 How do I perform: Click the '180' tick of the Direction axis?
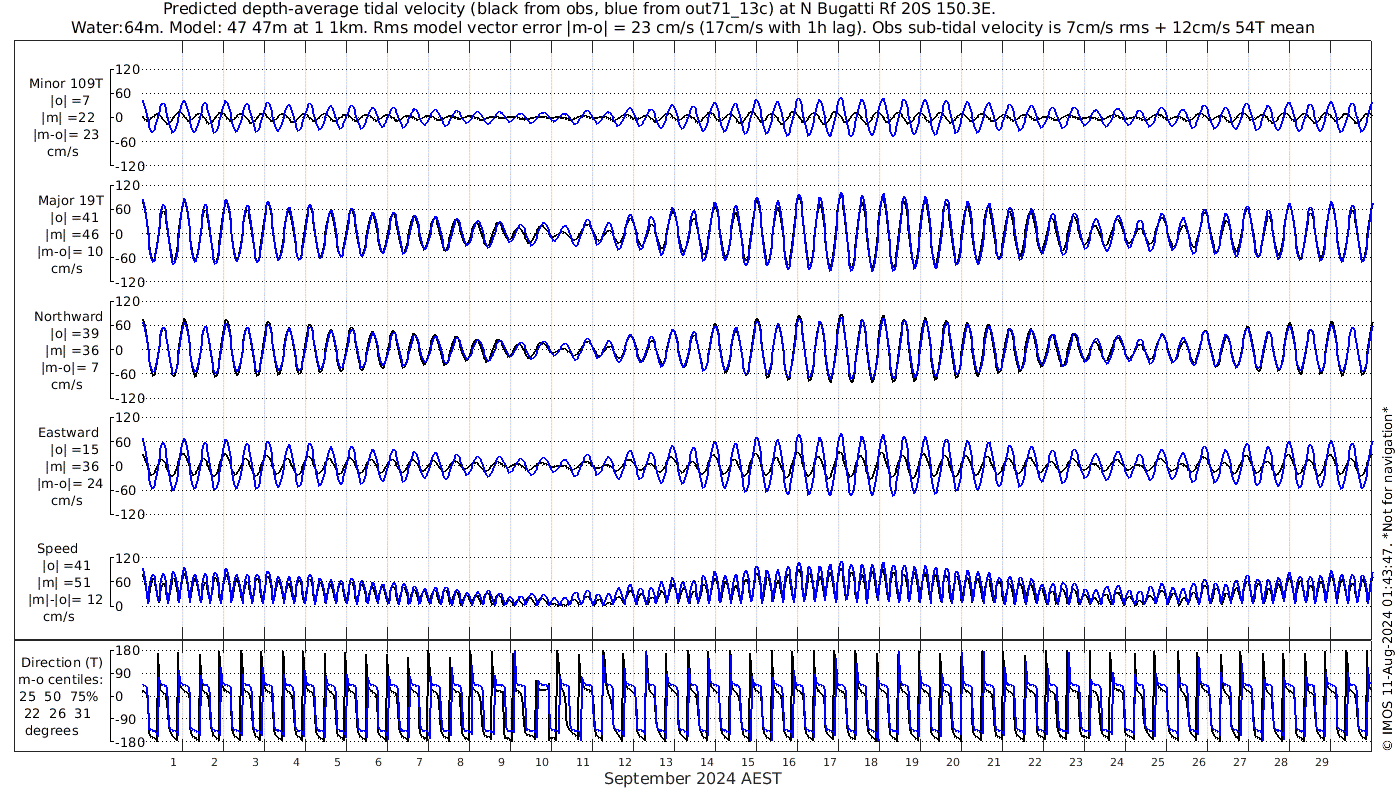coord(127,652)
